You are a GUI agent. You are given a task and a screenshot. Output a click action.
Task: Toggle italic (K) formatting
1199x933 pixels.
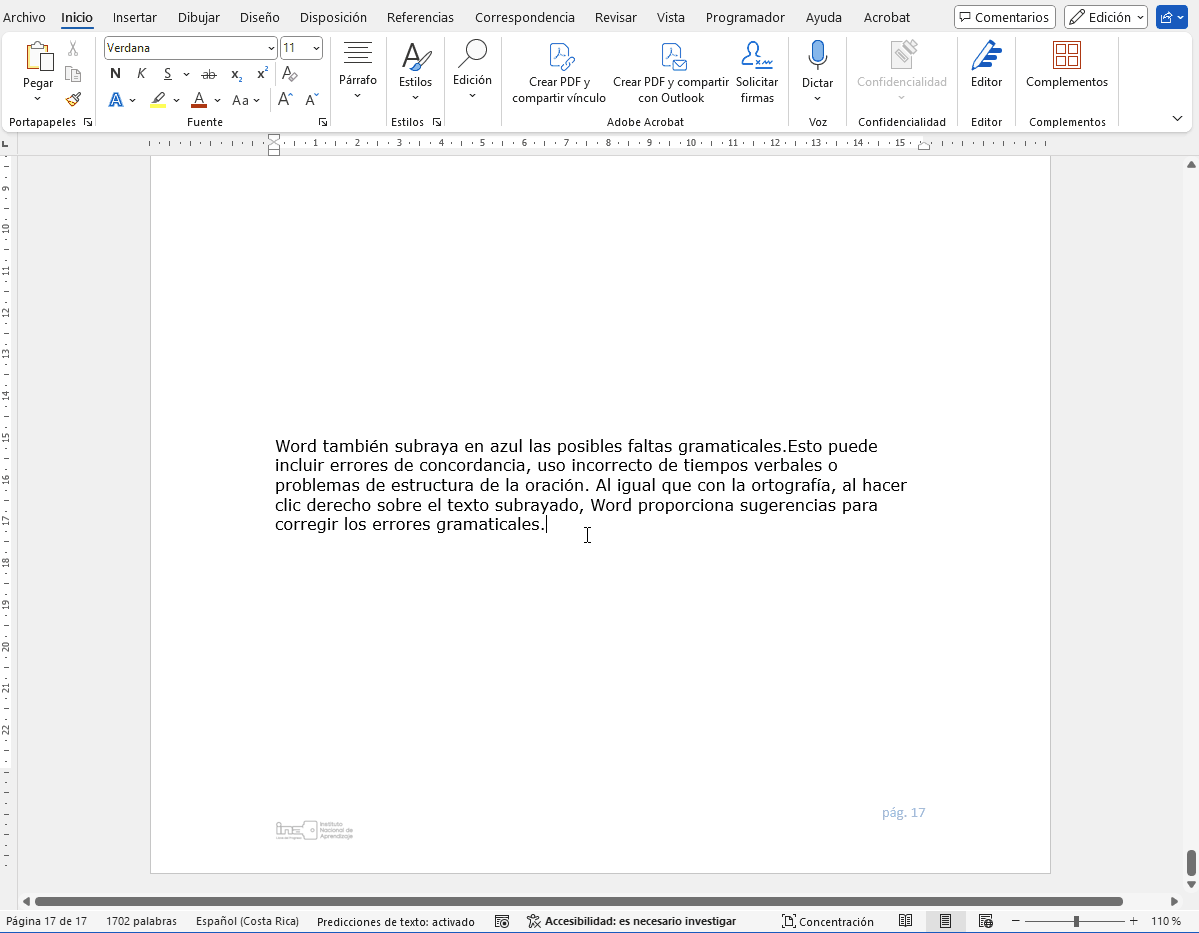[x=141, y=74]
